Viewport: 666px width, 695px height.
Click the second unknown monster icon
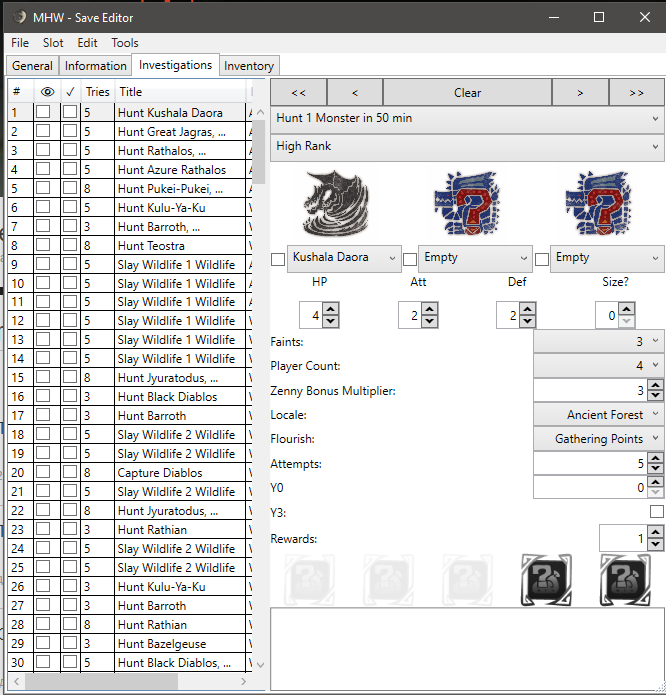pyautogui.click(x=467, y=203)
